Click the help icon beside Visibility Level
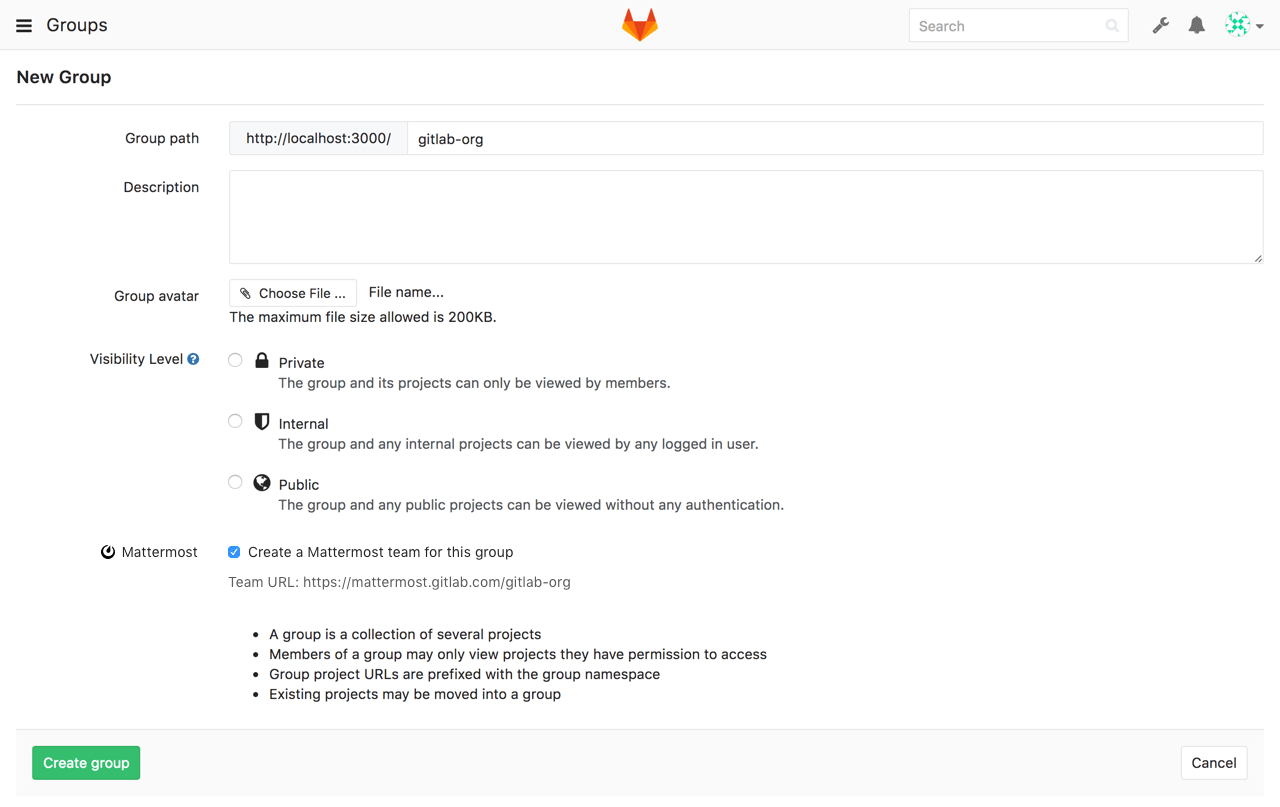This screenshot has width=1280, height=807. [x=192, y=359]
